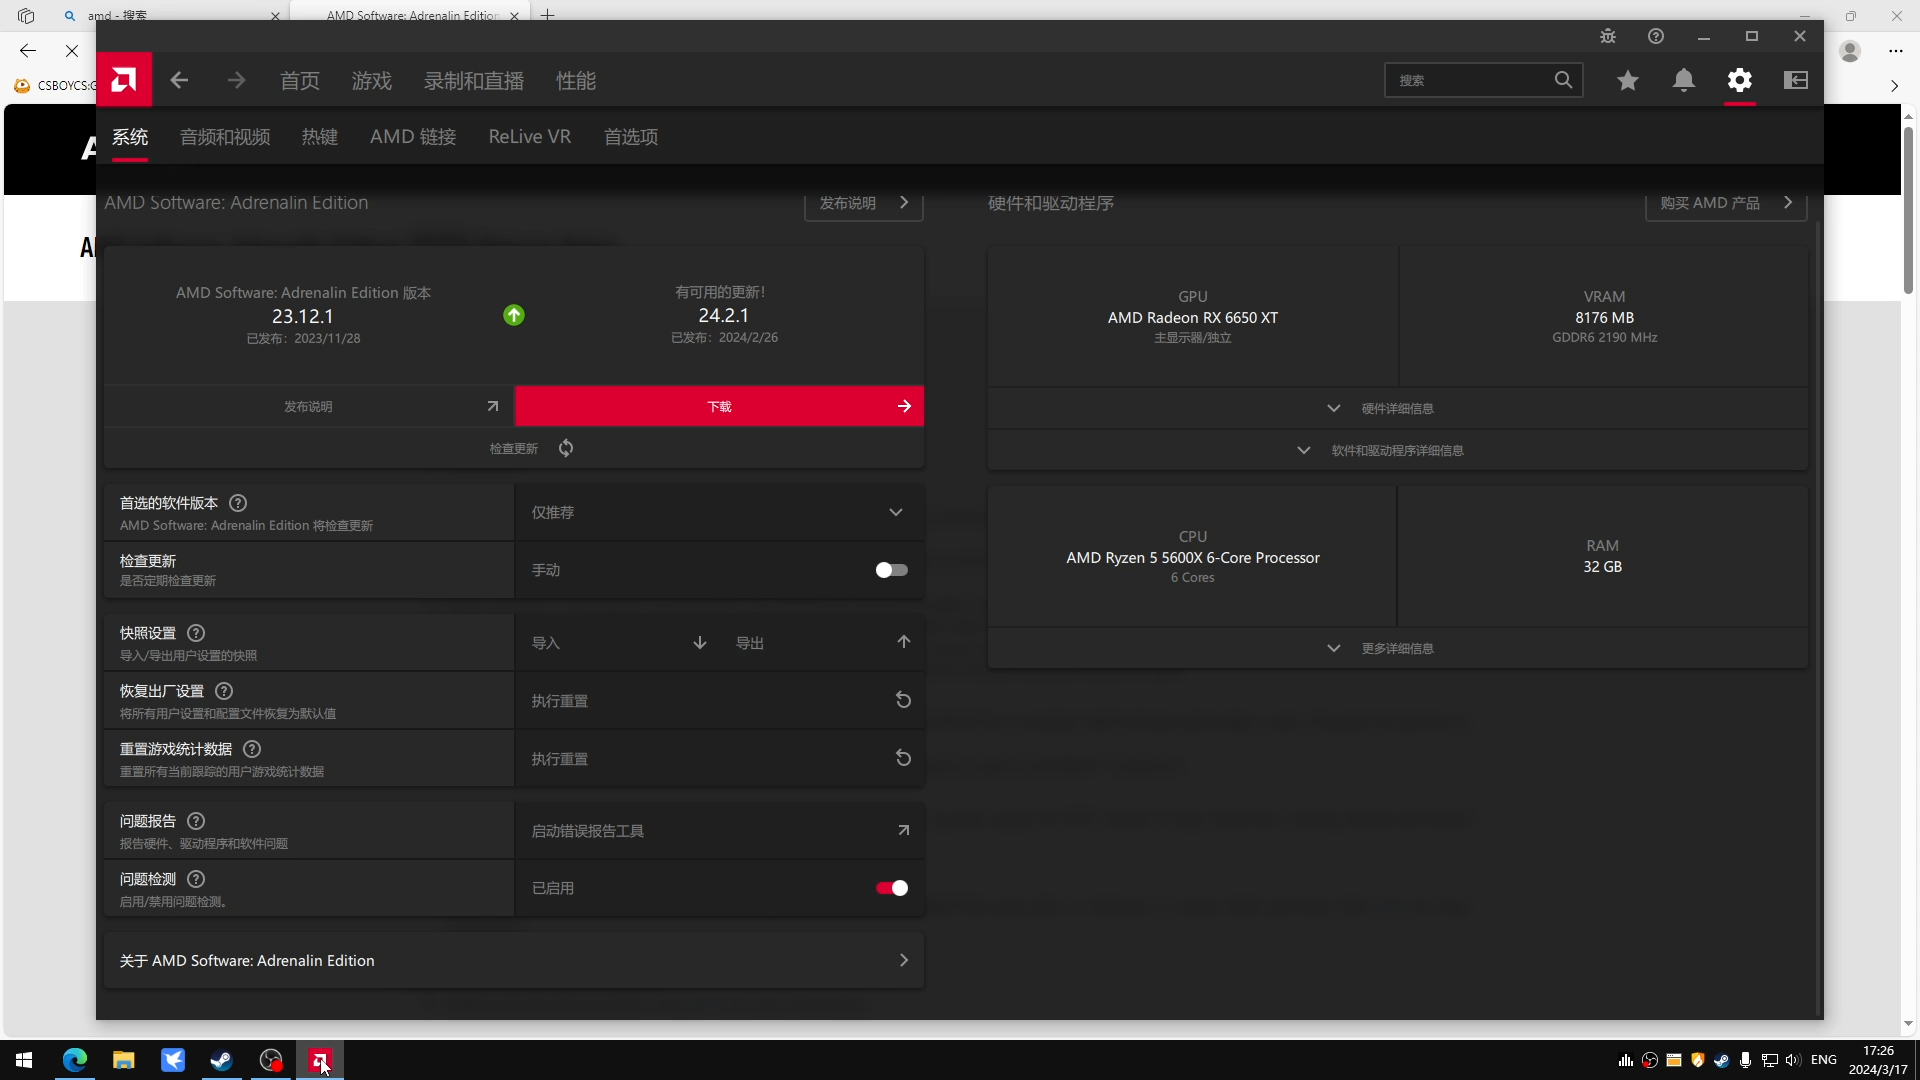Go forward with the AMD forward arrow
The image size is (1920, 1080).
click(x=236, y=80)
